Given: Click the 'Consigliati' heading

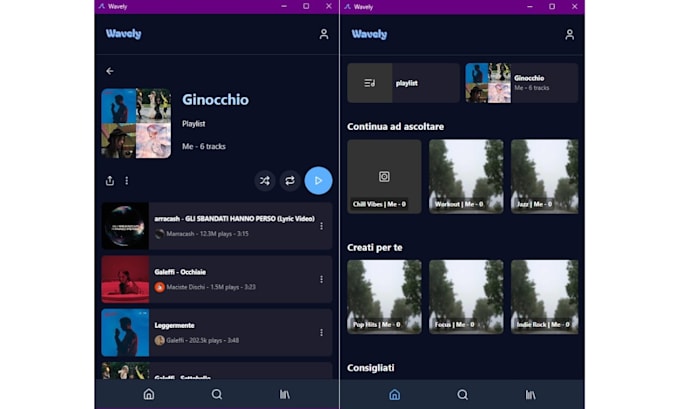Looking at the screenshot, I should 371,368.
